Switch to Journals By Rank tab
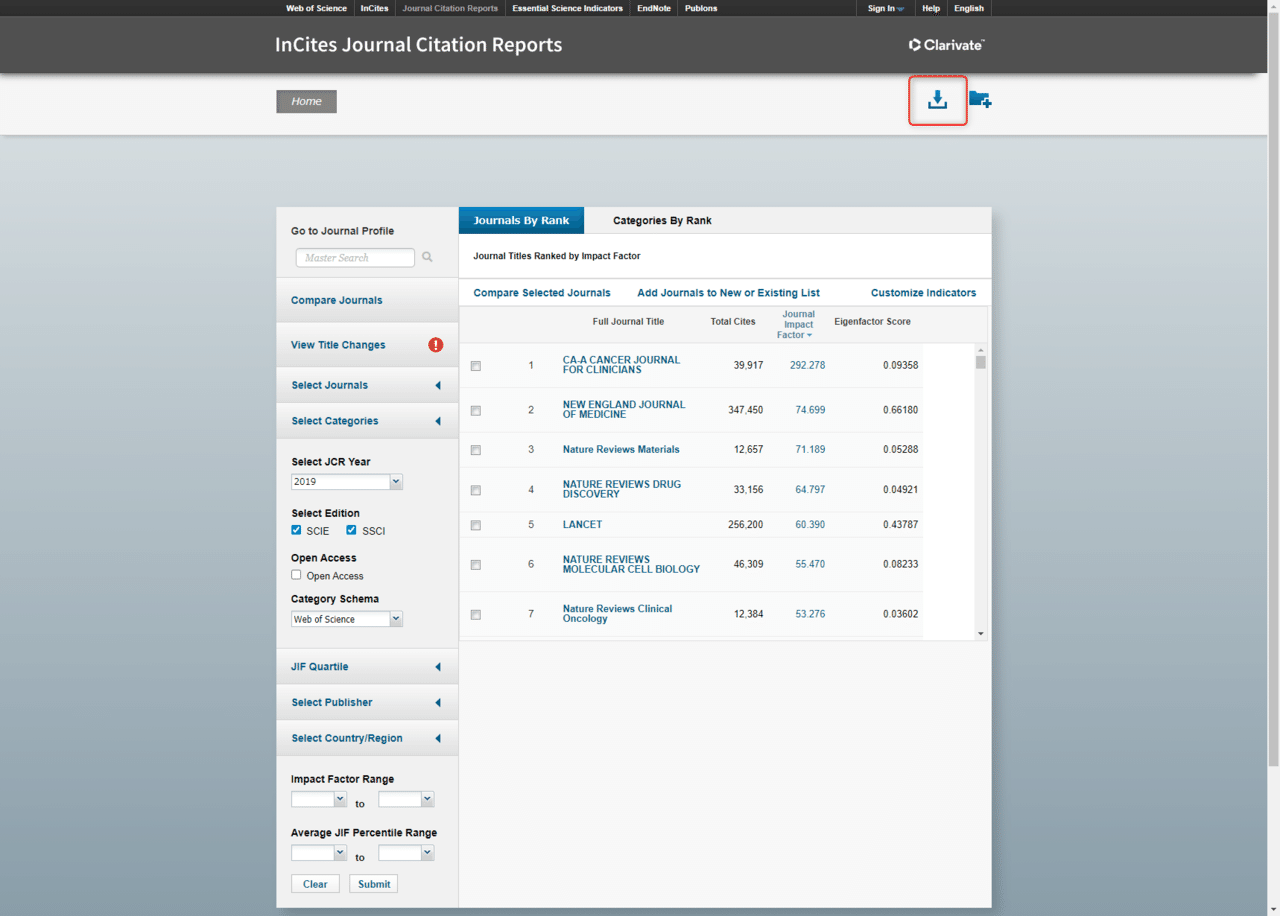 pyautogui.click(x=521, y=220)
